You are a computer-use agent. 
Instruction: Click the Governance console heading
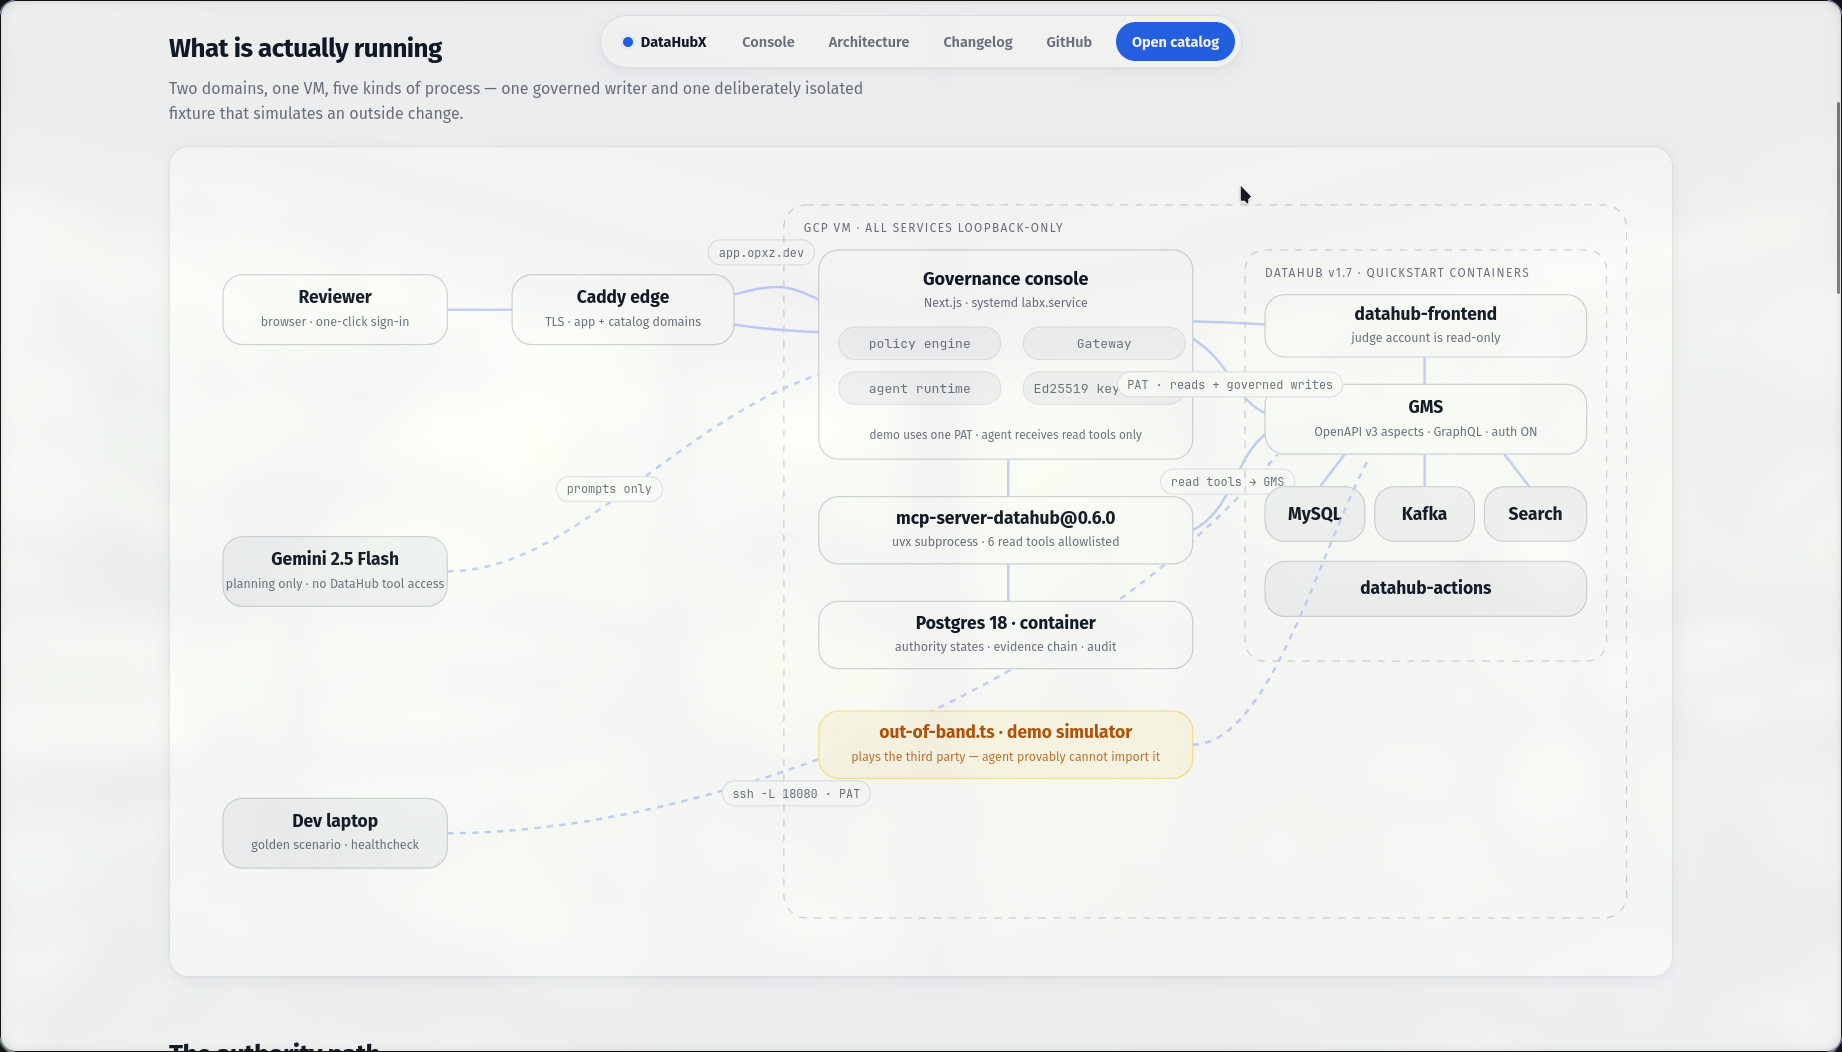pyautogui.click(x=1005, y=279)
